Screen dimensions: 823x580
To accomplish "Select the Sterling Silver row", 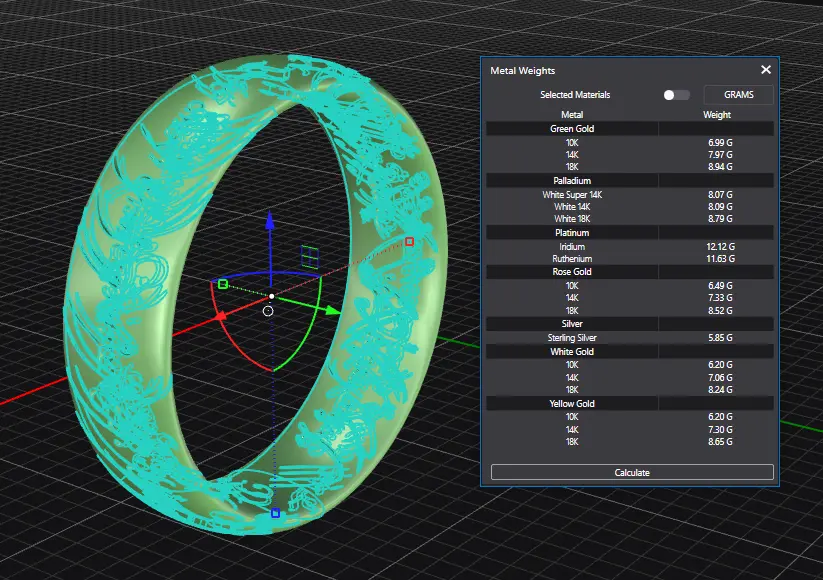I will 572,338.
